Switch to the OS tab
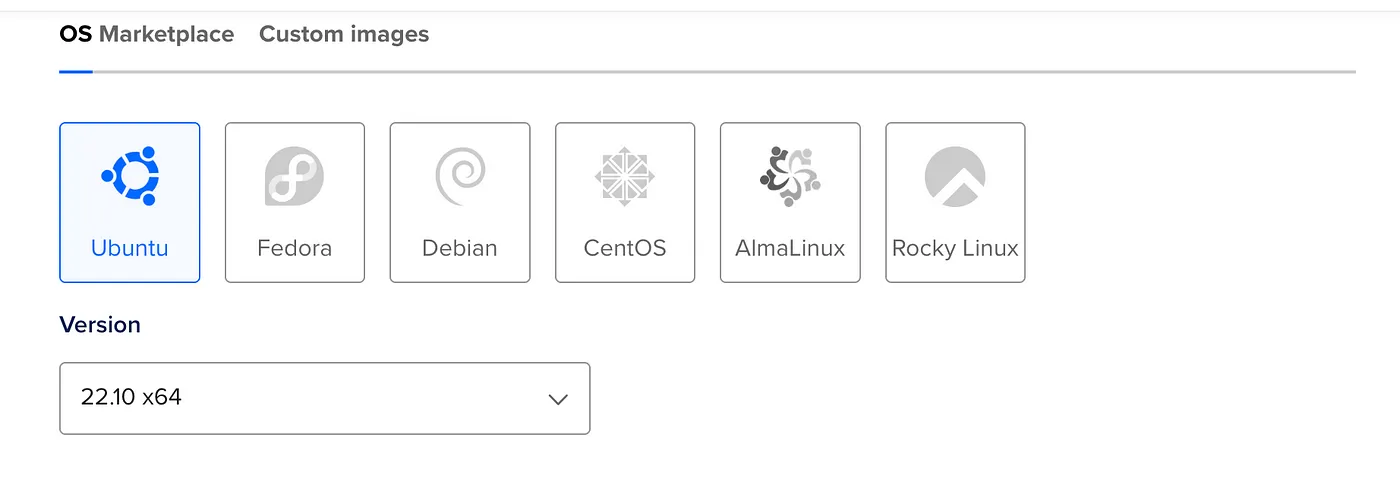Image resolution: width=1400 pixels, height=478 pixels. 75,34
